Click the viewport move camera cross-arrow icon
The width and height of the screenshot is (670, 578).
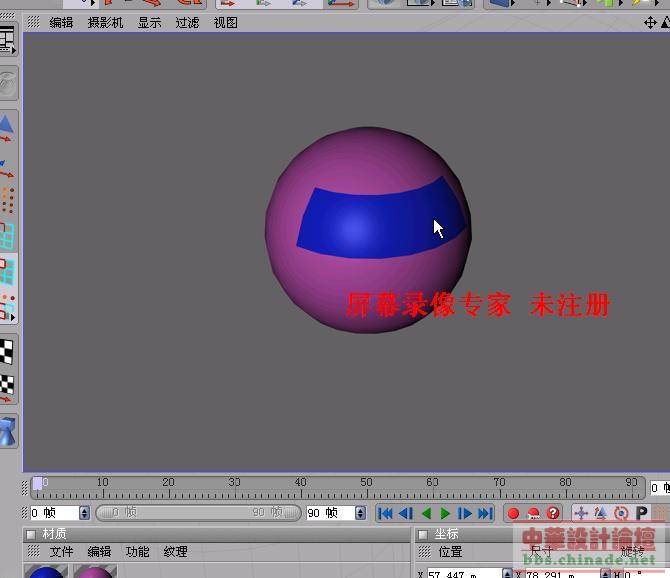tap(650, 22)
